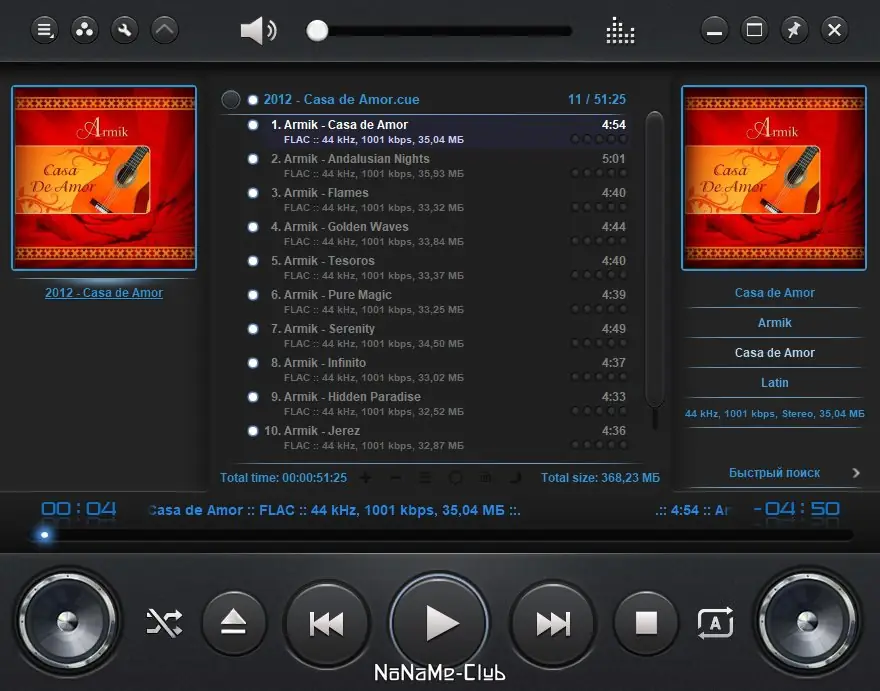Select track '4. Armik - Golden Waves'

coord(438,234)
